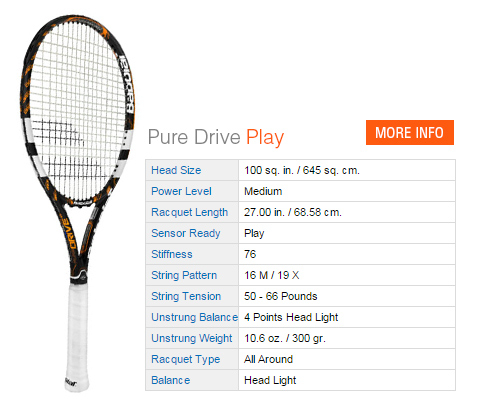Open the Babolat racquet product image
Image resolution: width=477 pixels, height=411 pixels.
77,202
